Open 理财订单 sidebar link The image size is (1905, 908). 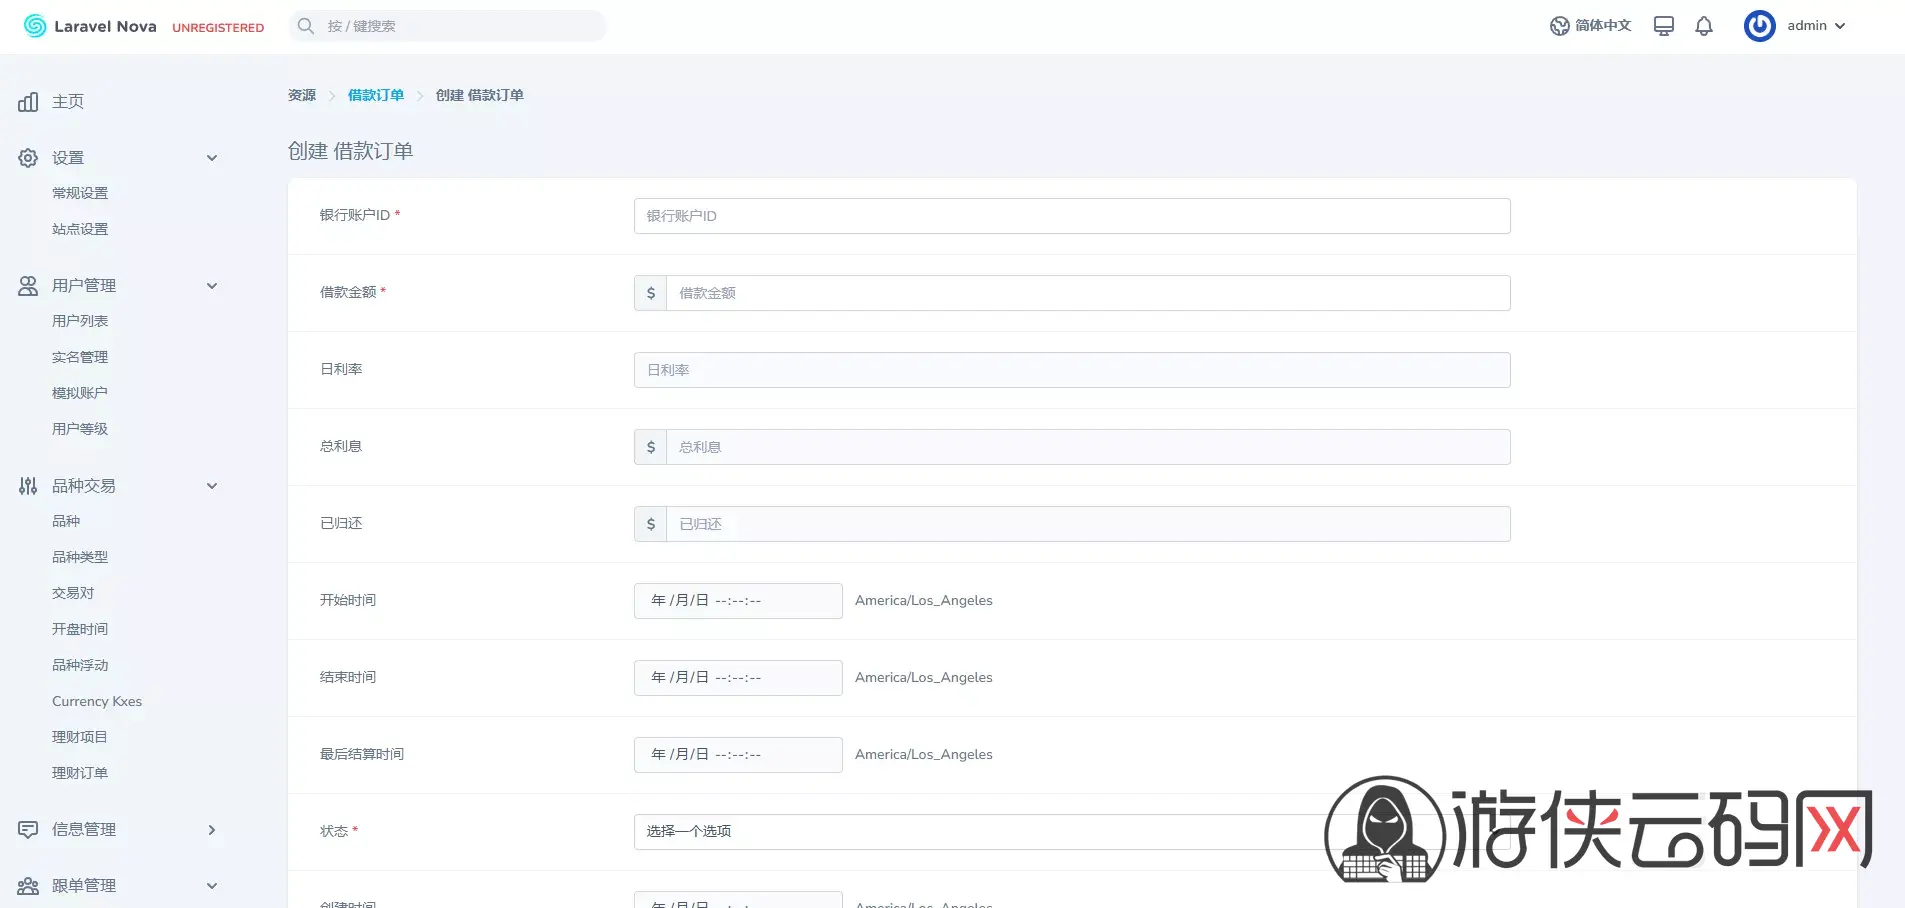(x=80, y=773)
